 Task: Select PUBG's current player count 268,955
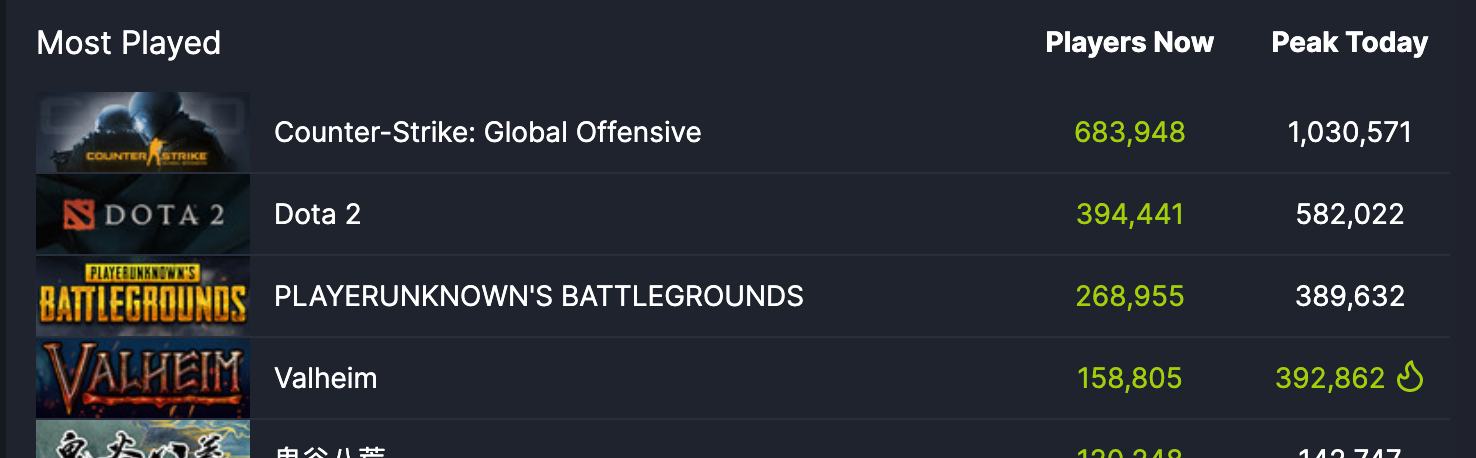[1130, 296]
